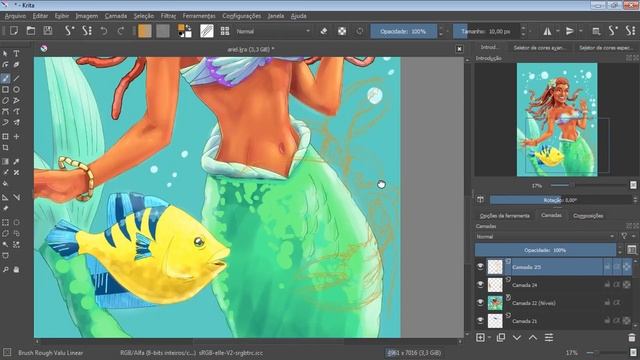Select Camada 24 layer row
This screenshot has height=360, width=640.
click(554, 284)
